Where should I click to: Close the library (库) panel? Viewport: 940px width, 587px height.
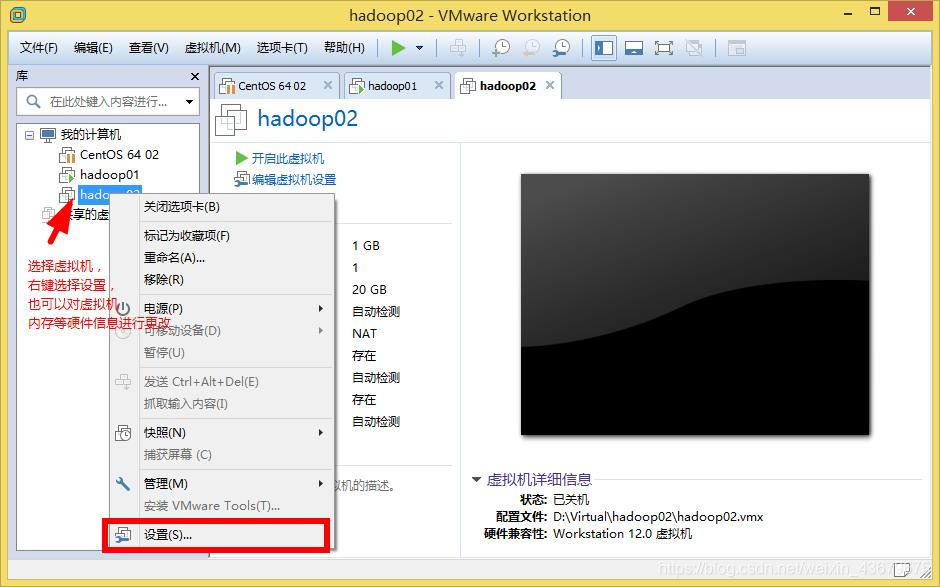click(x=194, y=76)
